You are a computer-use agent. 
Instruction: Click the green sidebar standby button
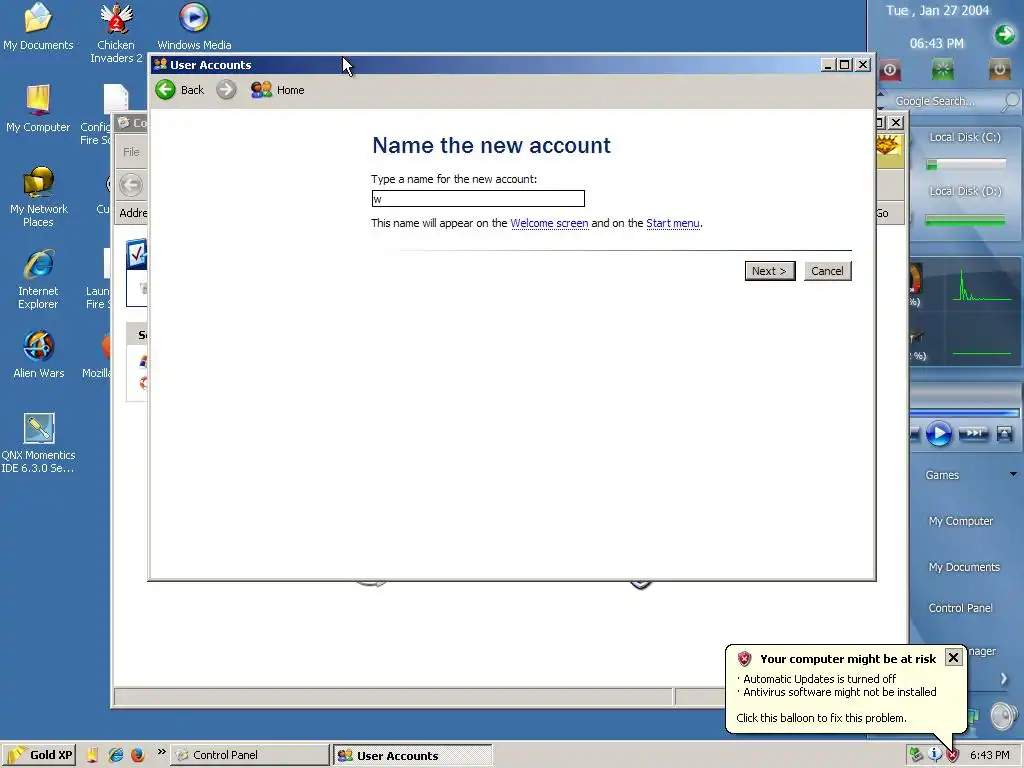click(x=942, y=69)
